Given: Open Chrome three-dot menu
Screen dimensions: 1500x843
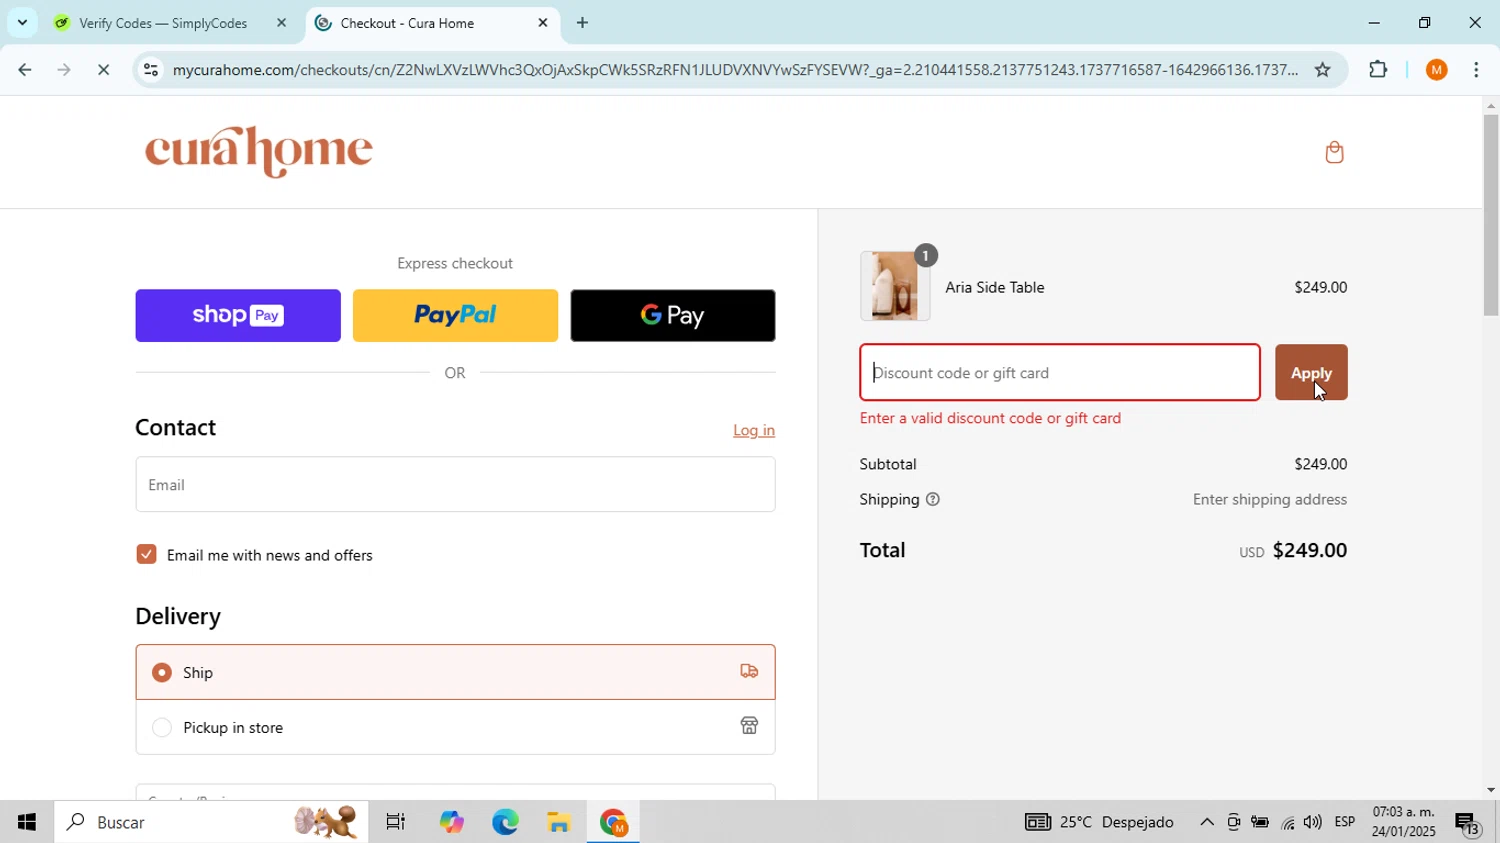Looking at the screenshot, I should tap(1477, 70).
